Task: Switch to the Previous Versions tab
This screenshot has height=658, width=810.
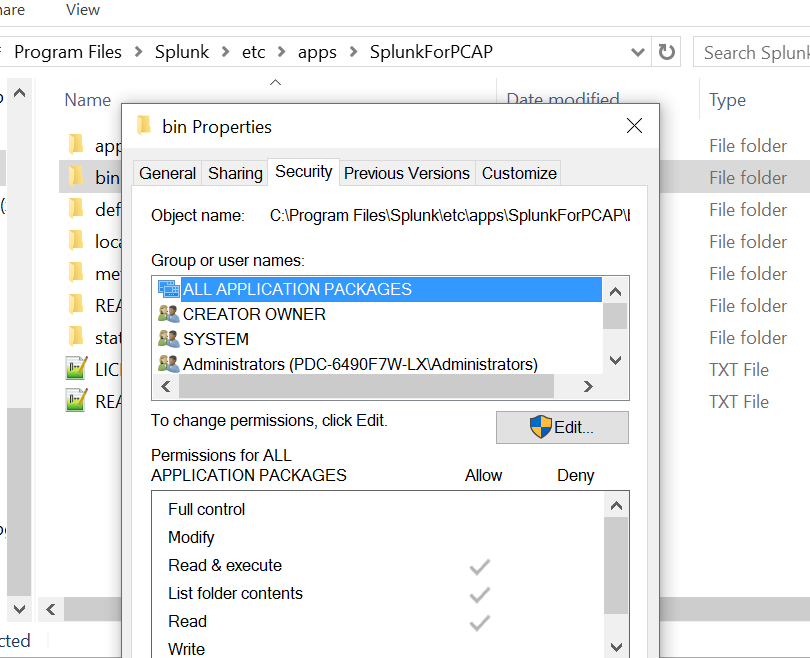Action: point(406,172)
